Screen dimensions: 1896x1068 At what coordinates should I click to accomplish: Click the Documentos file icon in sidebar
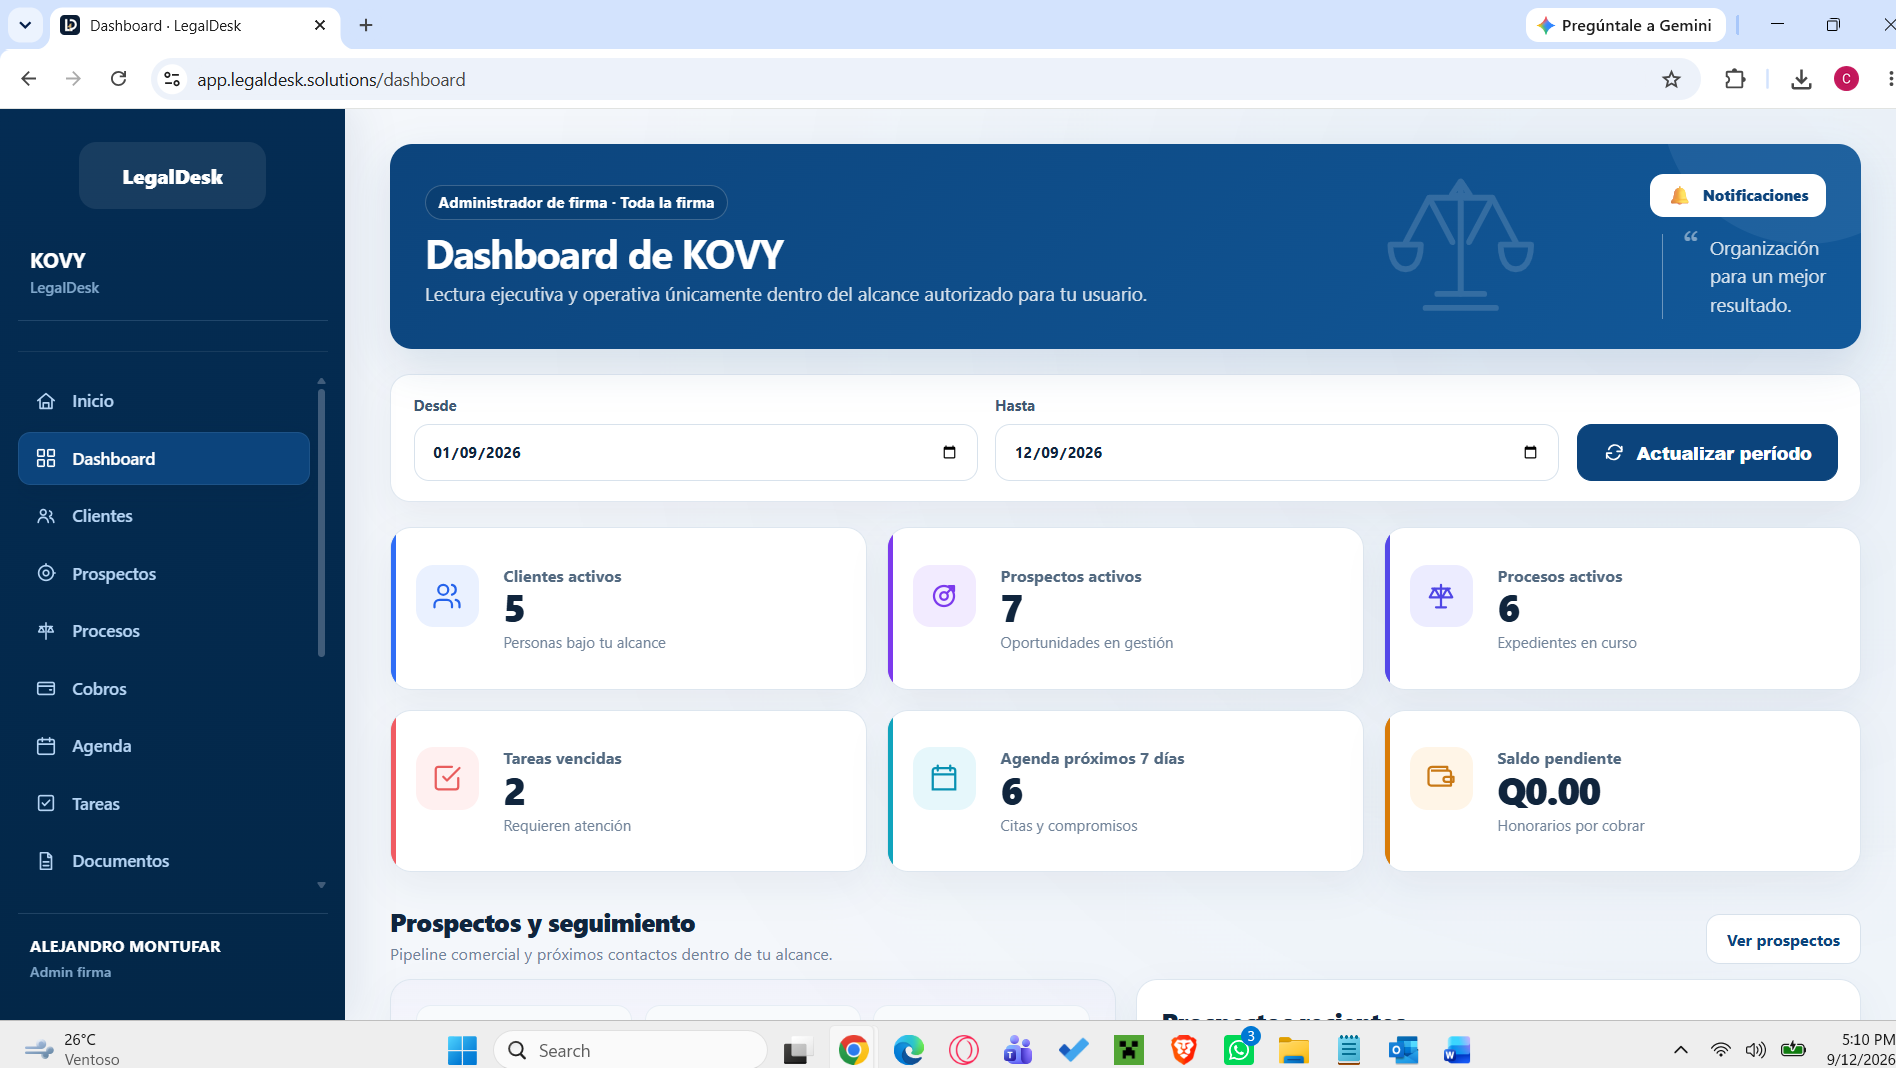click(46, 861)
